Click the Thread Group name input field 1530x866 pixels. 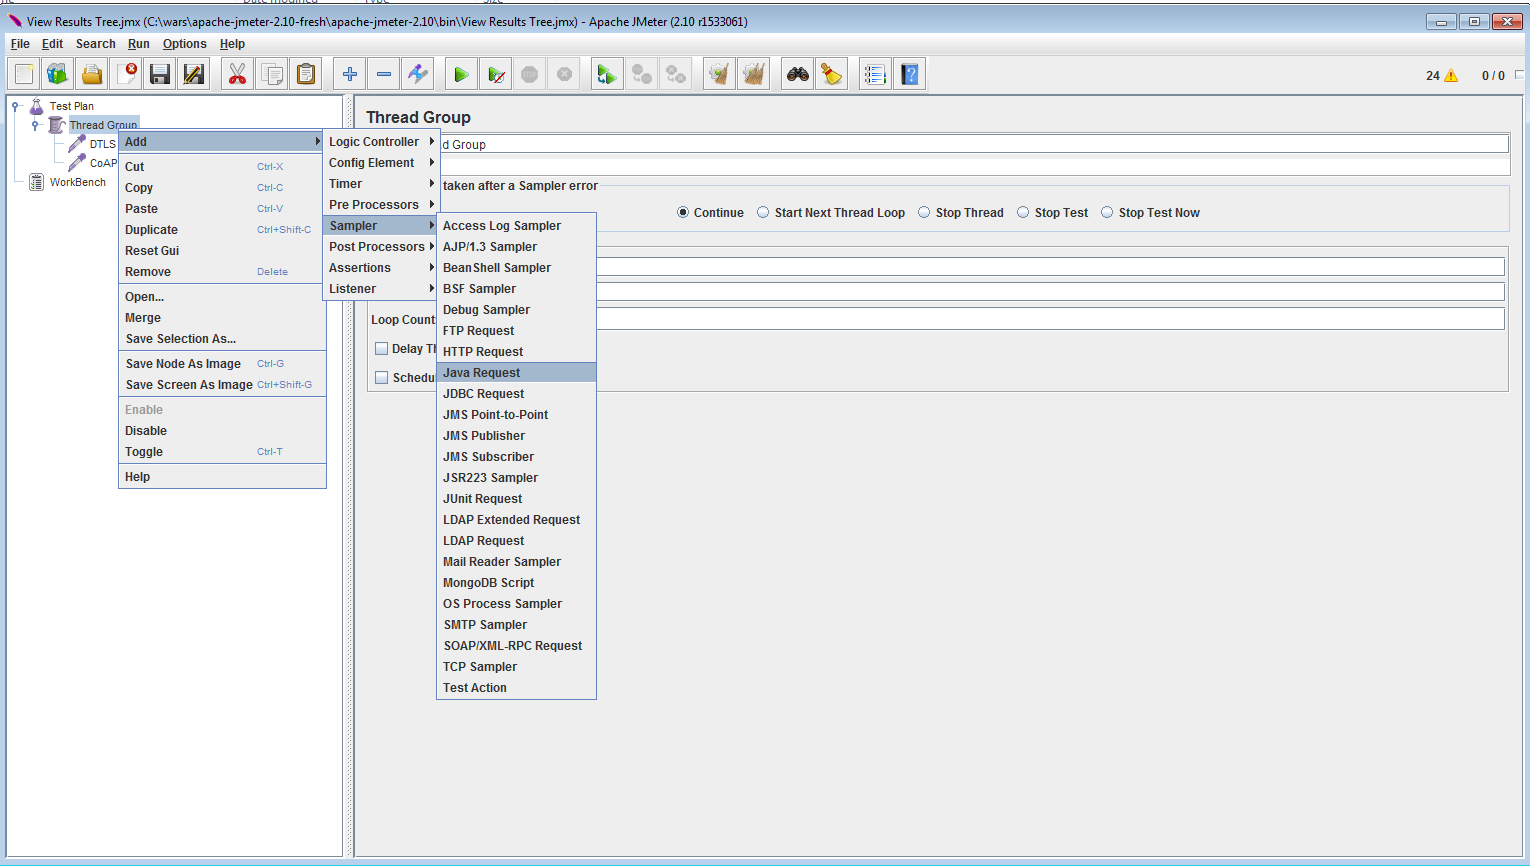[x=975, y=144]
